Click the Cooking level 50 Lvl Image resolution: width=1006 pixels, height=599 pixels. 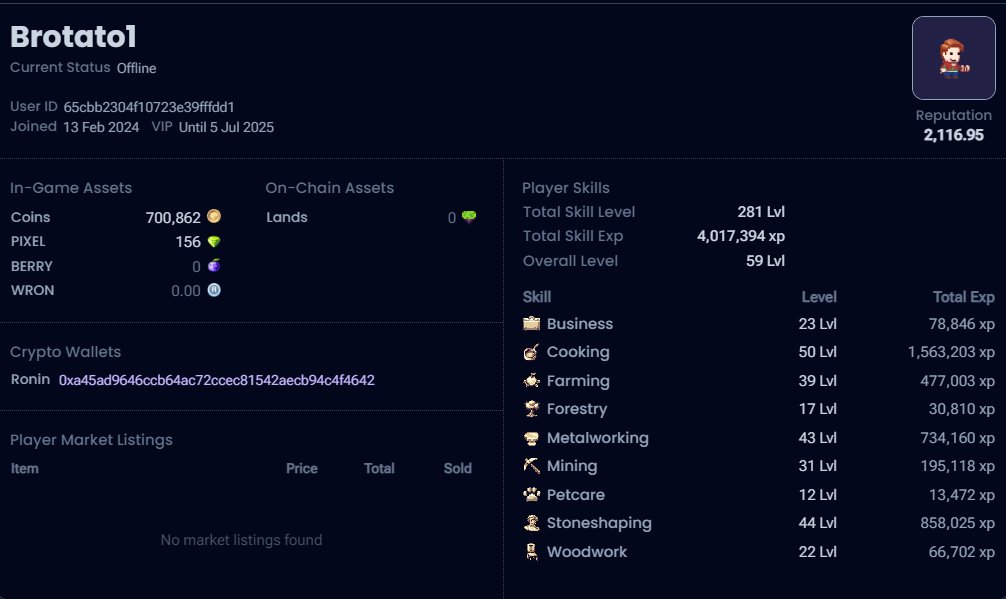click(x=817, y=352)
